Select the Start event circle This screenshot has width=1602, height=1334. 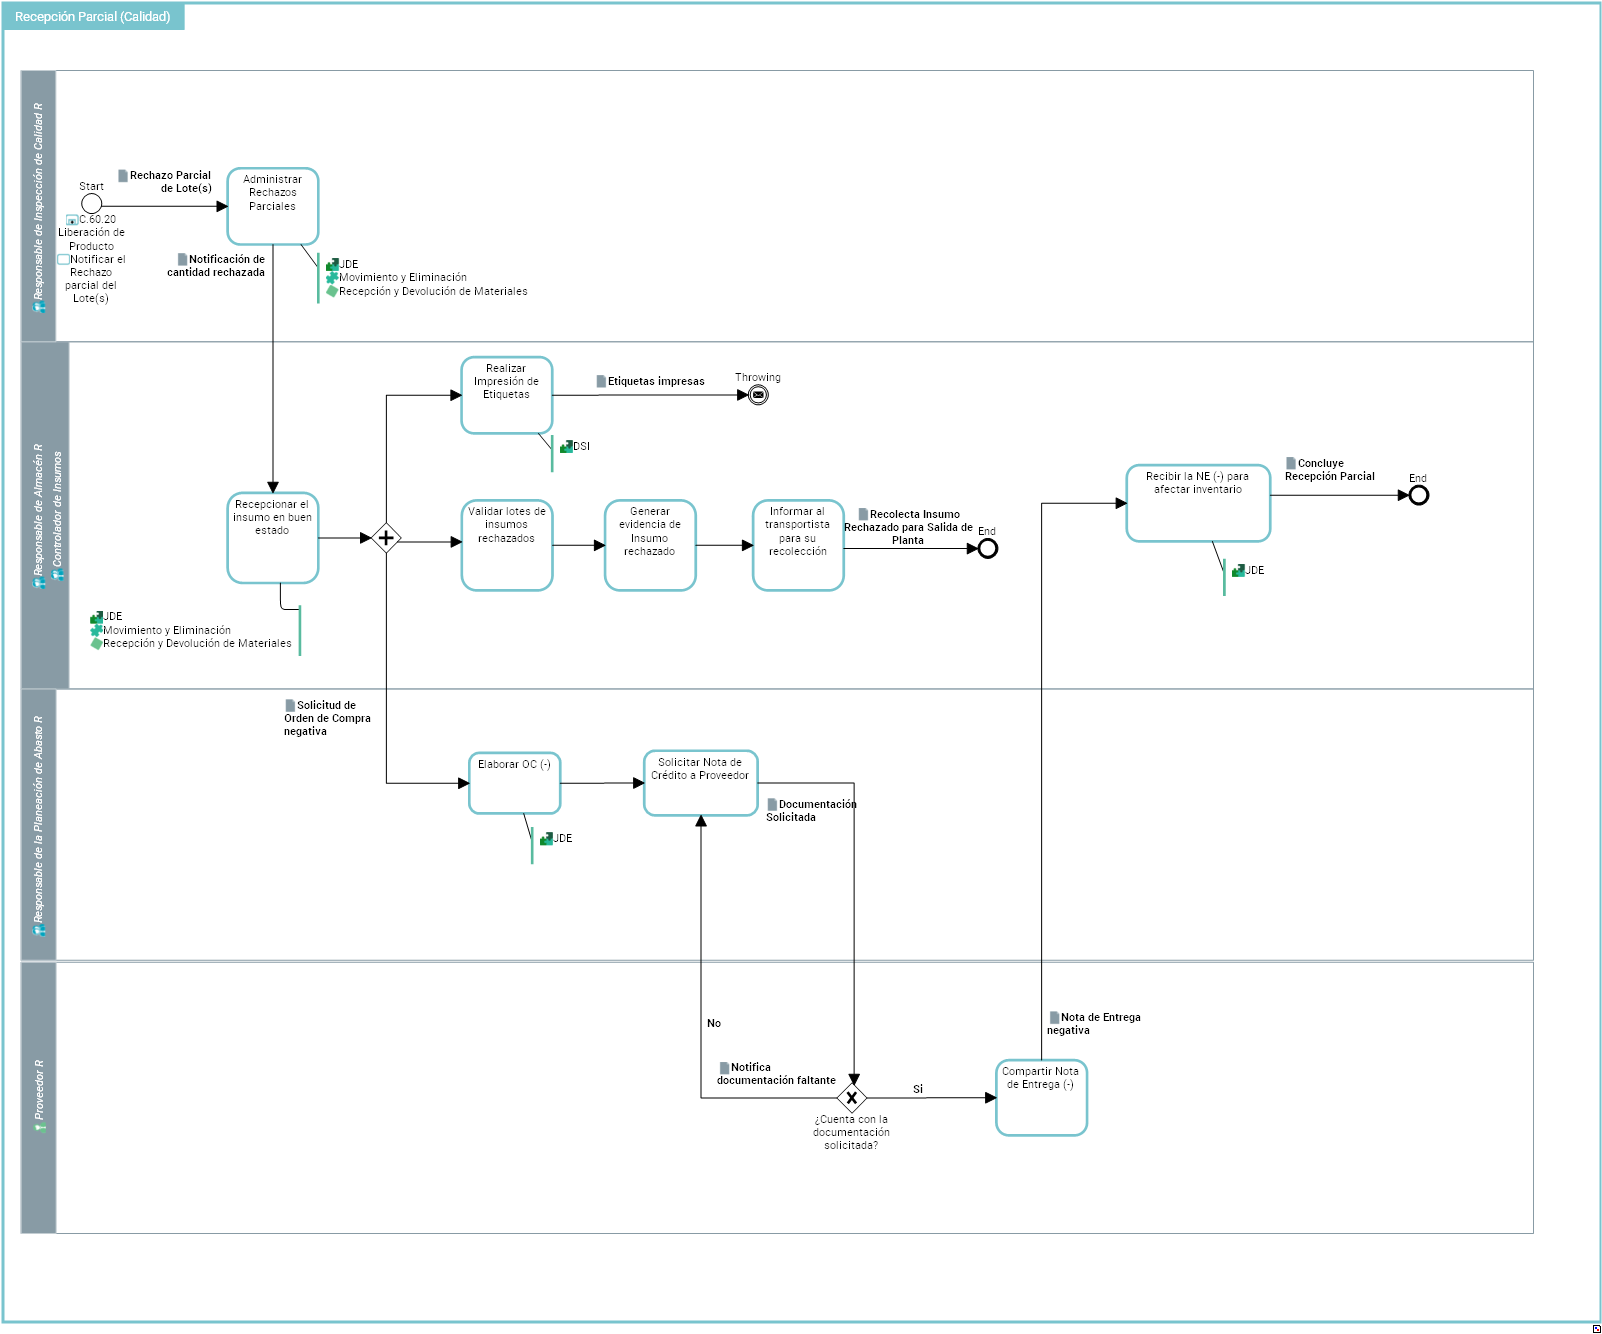tap(91, 204)
